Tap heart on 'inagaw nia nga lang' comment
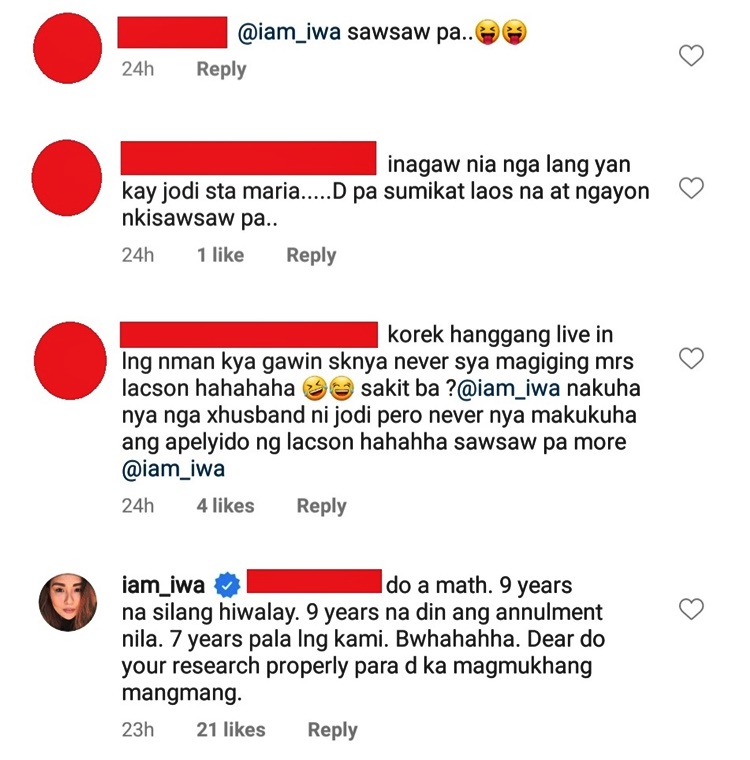 (691, 188)
